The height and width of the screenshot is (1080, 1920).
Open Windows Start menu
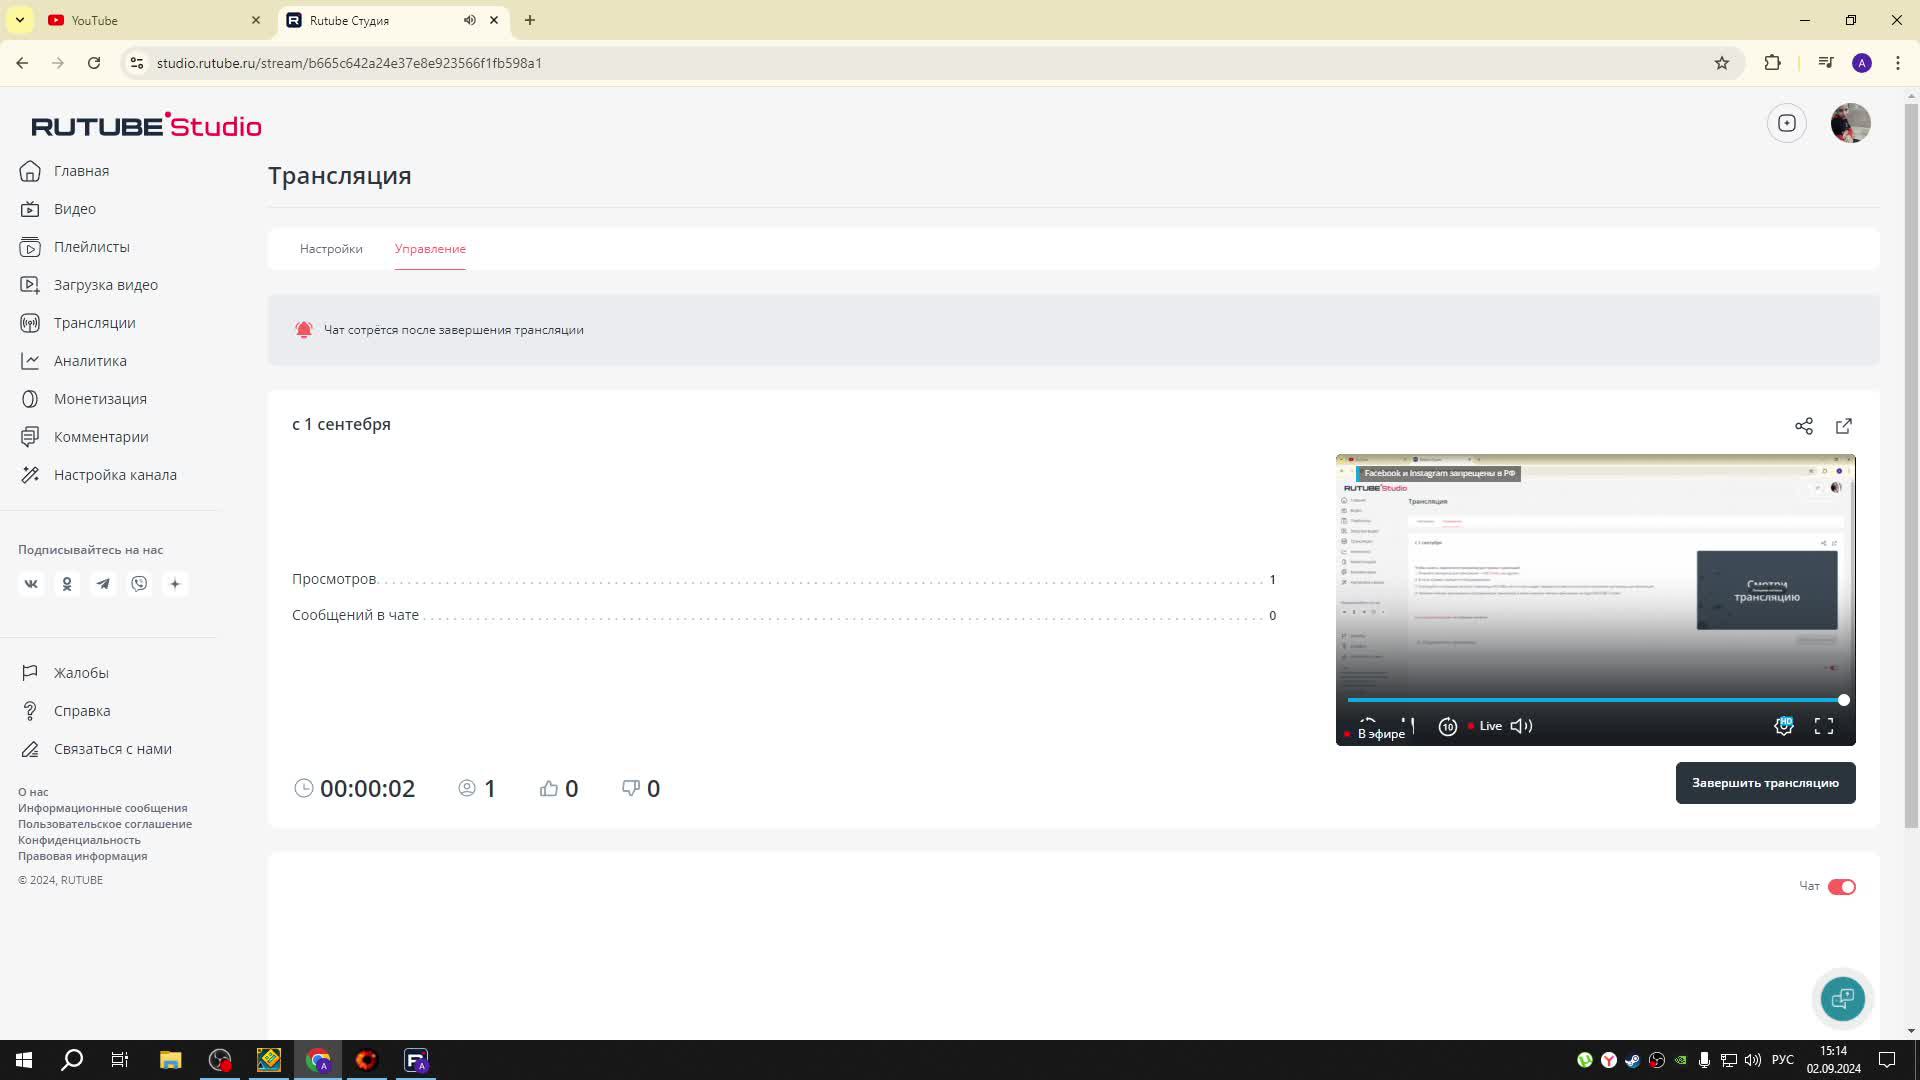24,1060
